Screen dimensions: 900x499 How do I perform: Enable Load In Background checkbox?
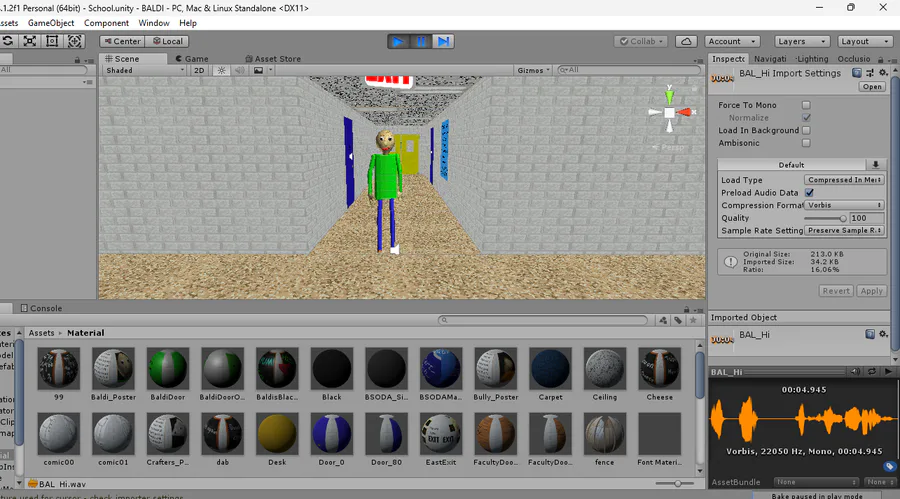(x=806, y=130)
